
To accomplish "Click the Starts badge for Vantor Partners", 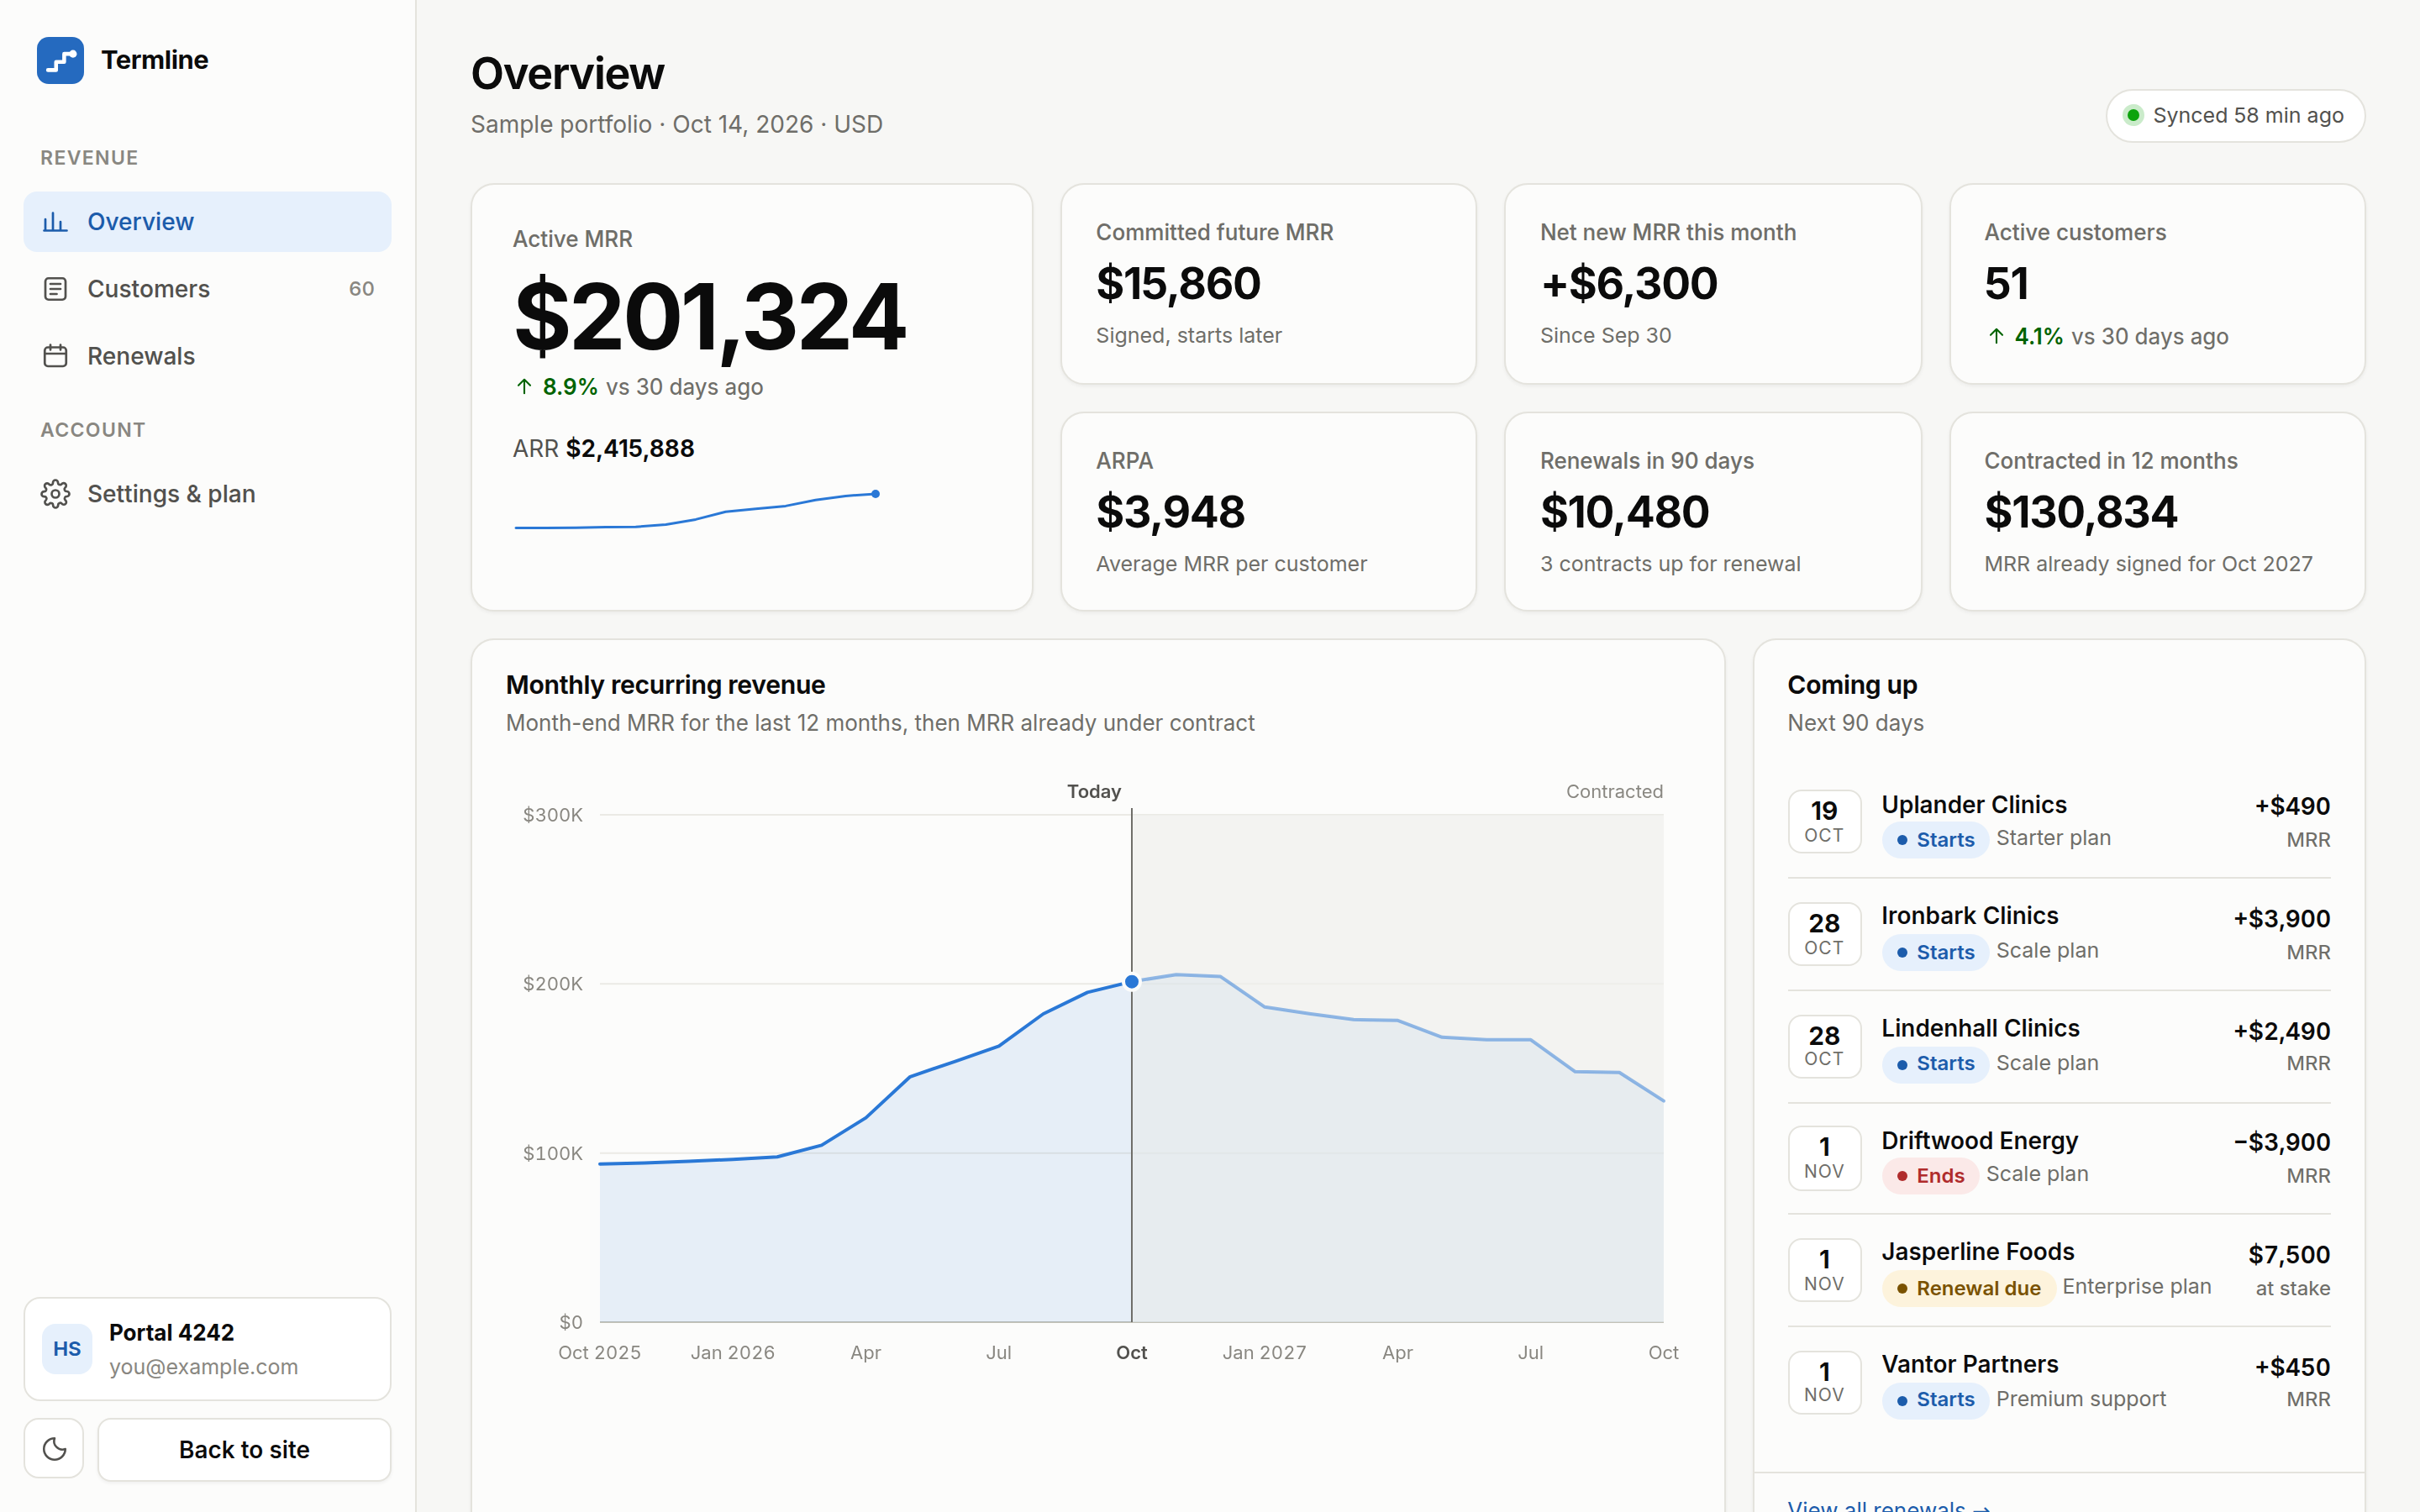I will click(1934, 1400).
